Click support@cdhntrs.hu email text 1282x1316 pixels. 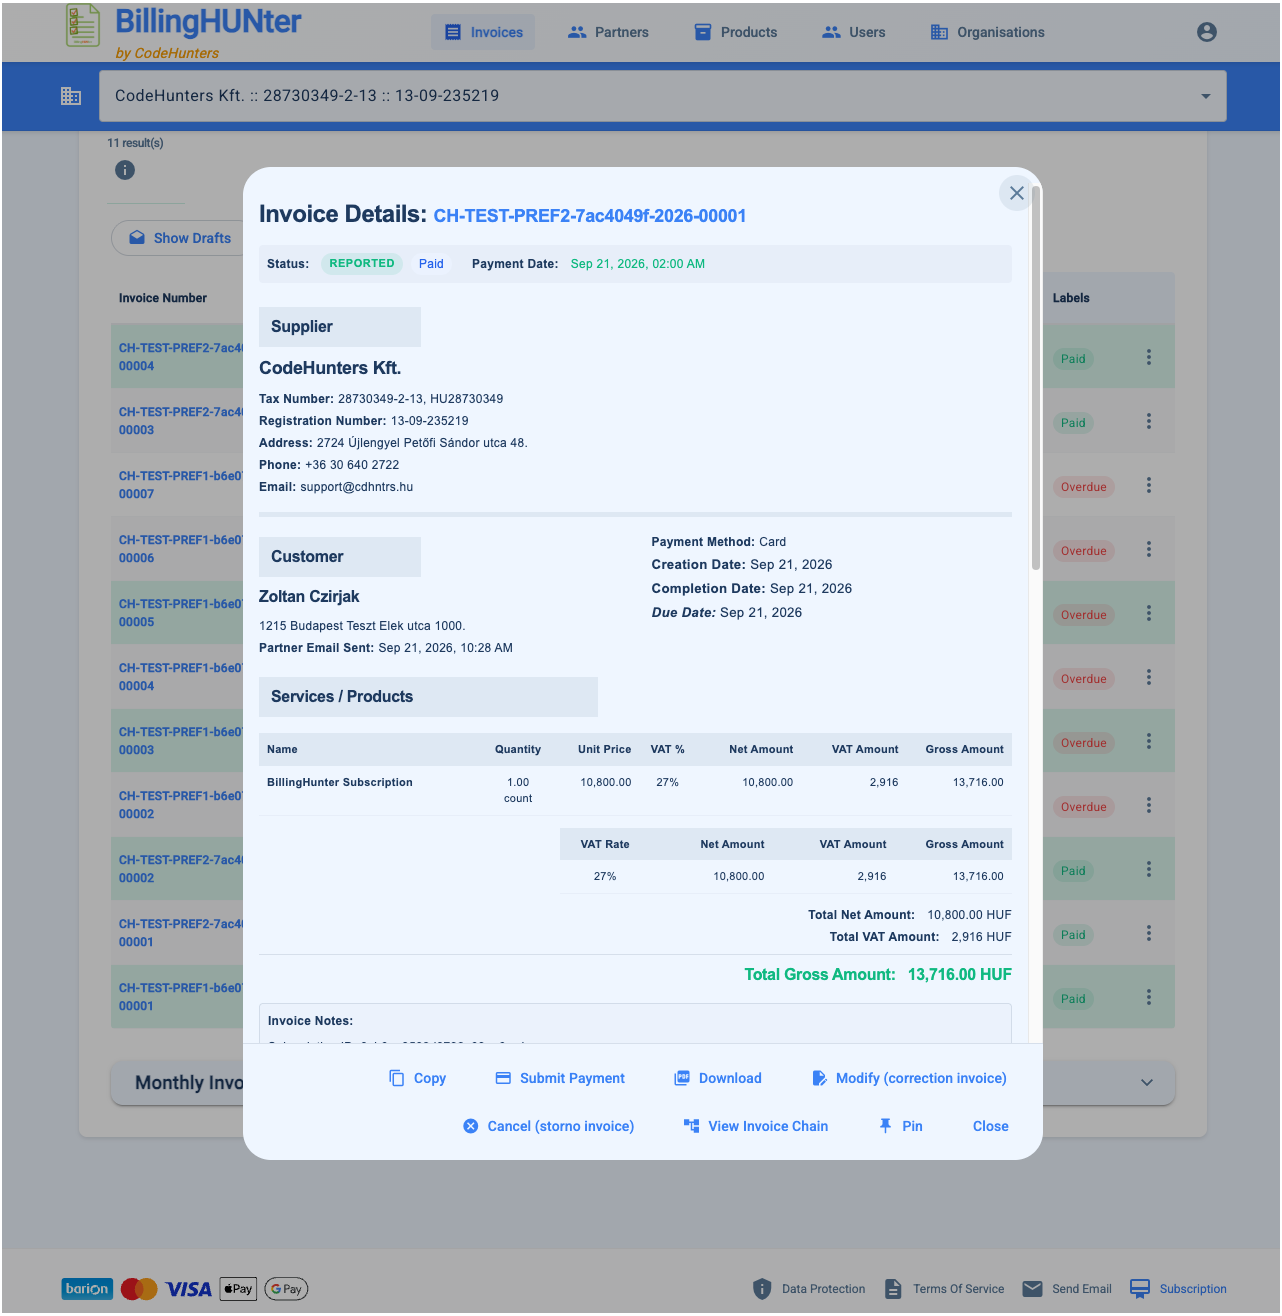[x=356, y=487]
